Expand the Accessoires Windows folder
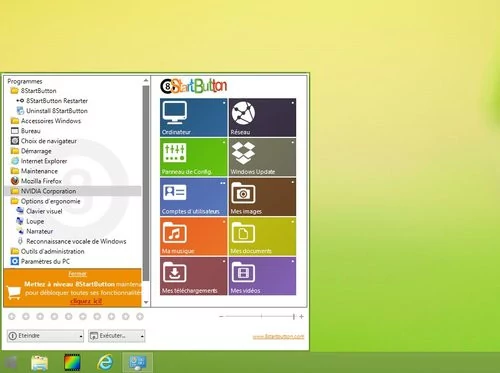The image size is (500, 373). [x=46, y=121]
